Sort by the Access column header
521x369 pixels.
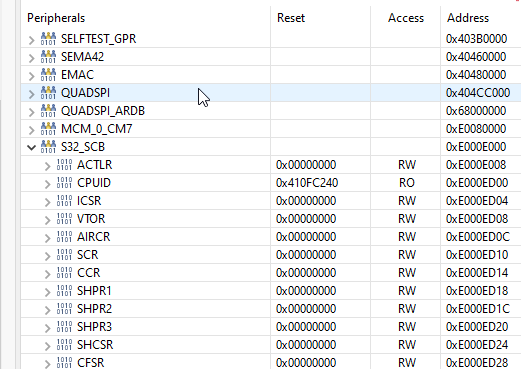tap(406, 18)
